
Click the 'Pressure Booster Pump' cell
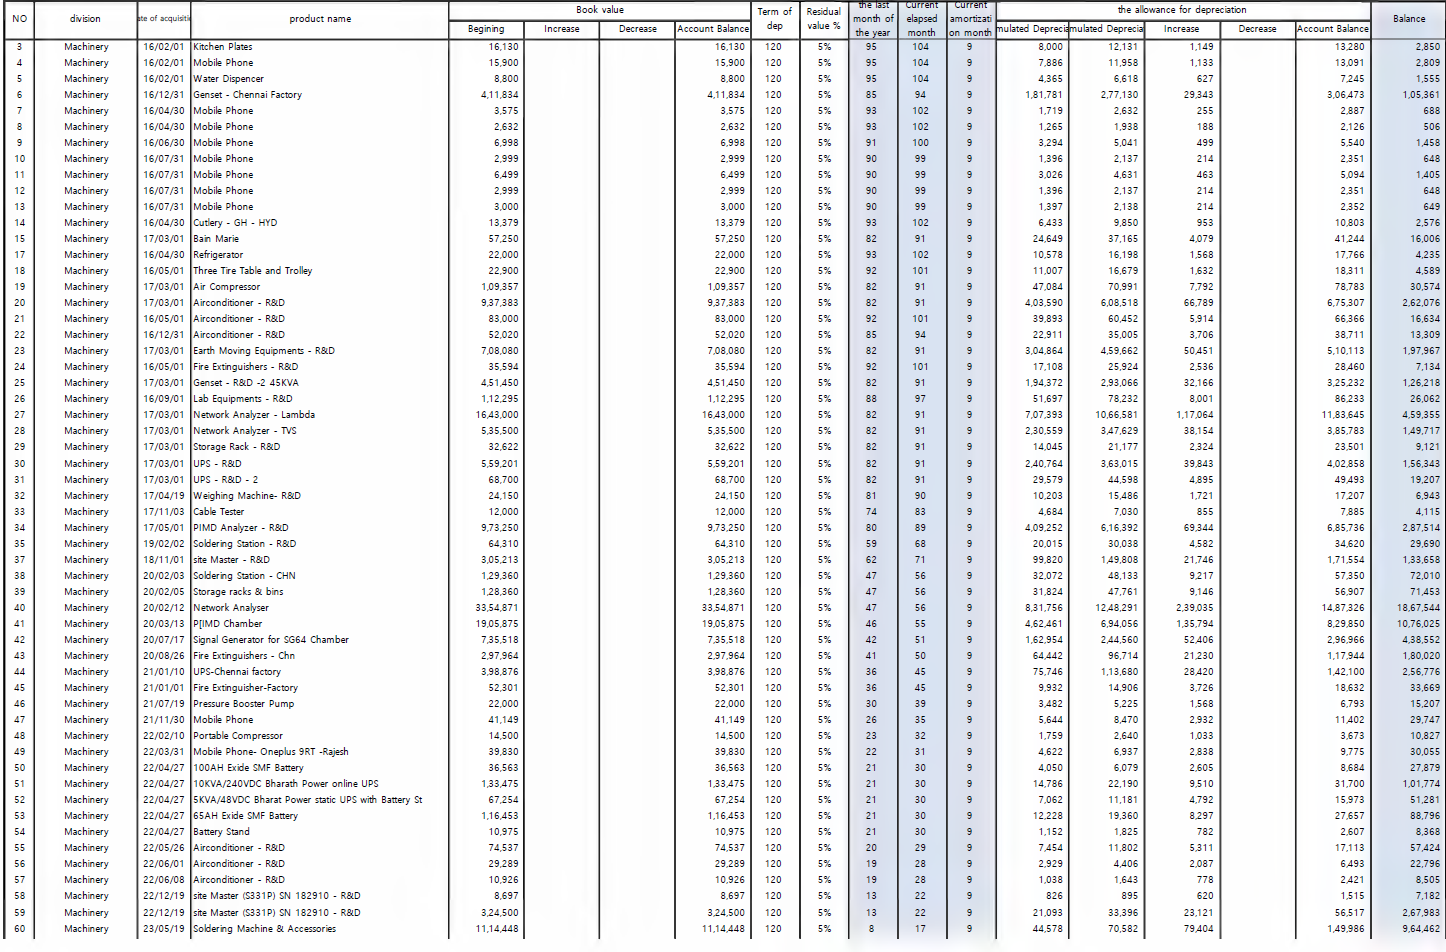(244, 704)
